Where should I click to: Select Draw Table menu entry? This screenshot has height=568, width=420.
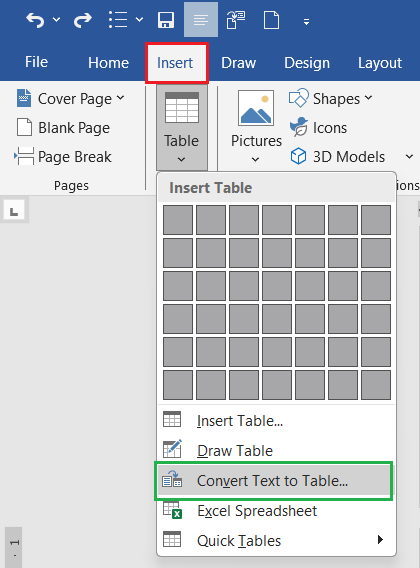(276, 450)
